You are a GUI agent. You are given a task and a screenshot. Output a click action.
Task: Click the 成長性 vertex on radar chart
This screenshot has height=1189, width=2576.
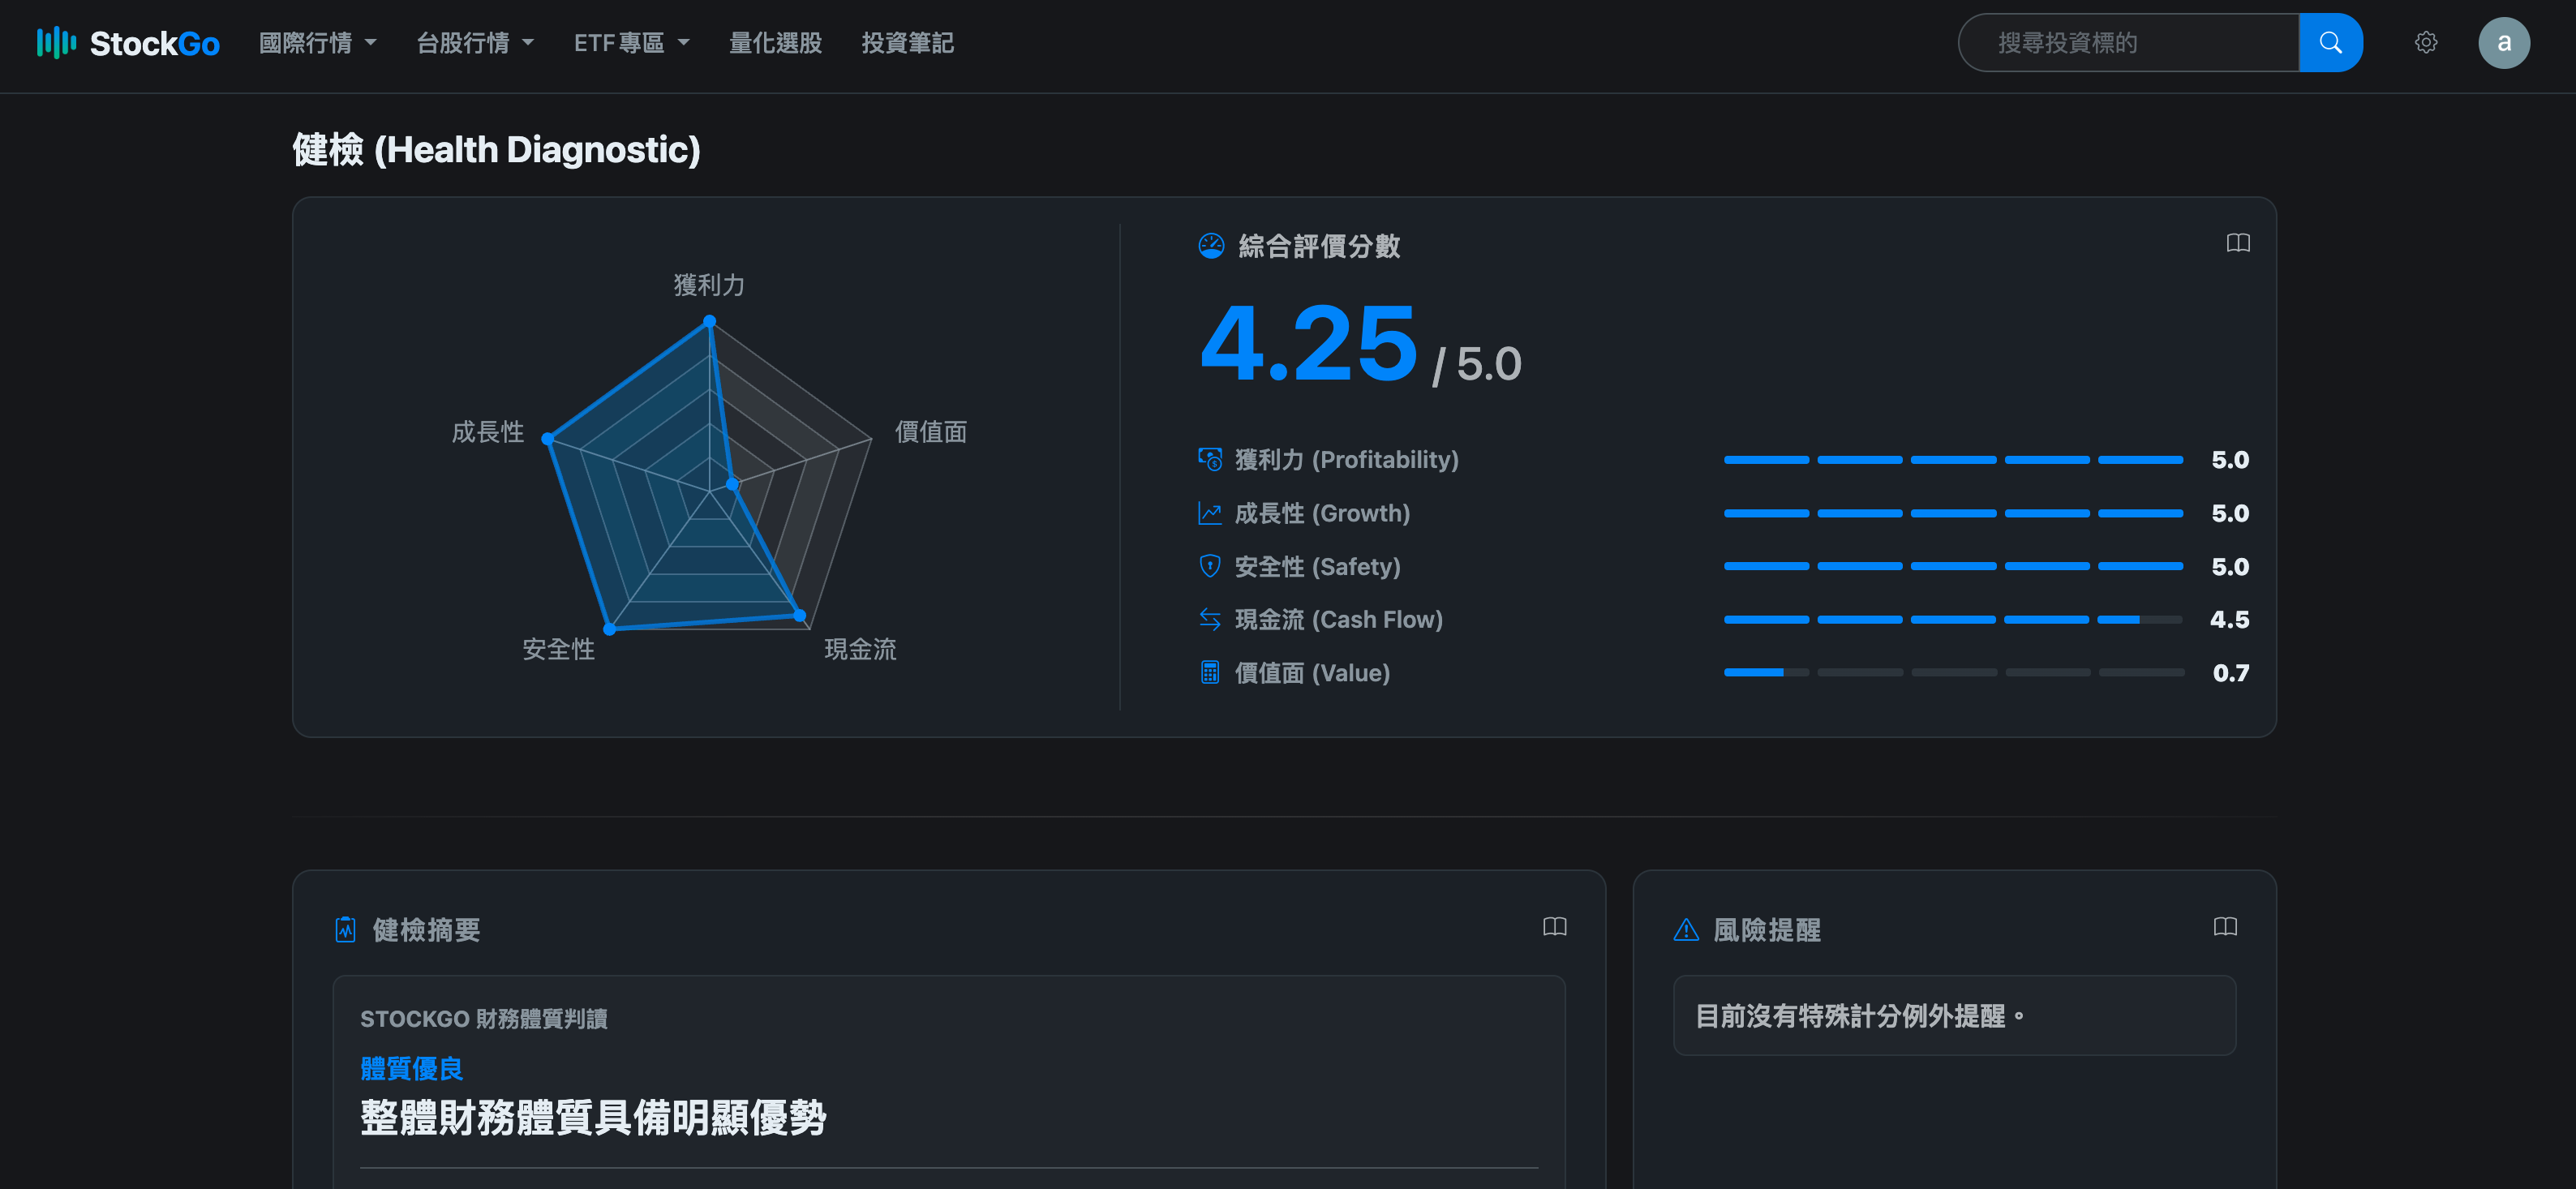548,438
